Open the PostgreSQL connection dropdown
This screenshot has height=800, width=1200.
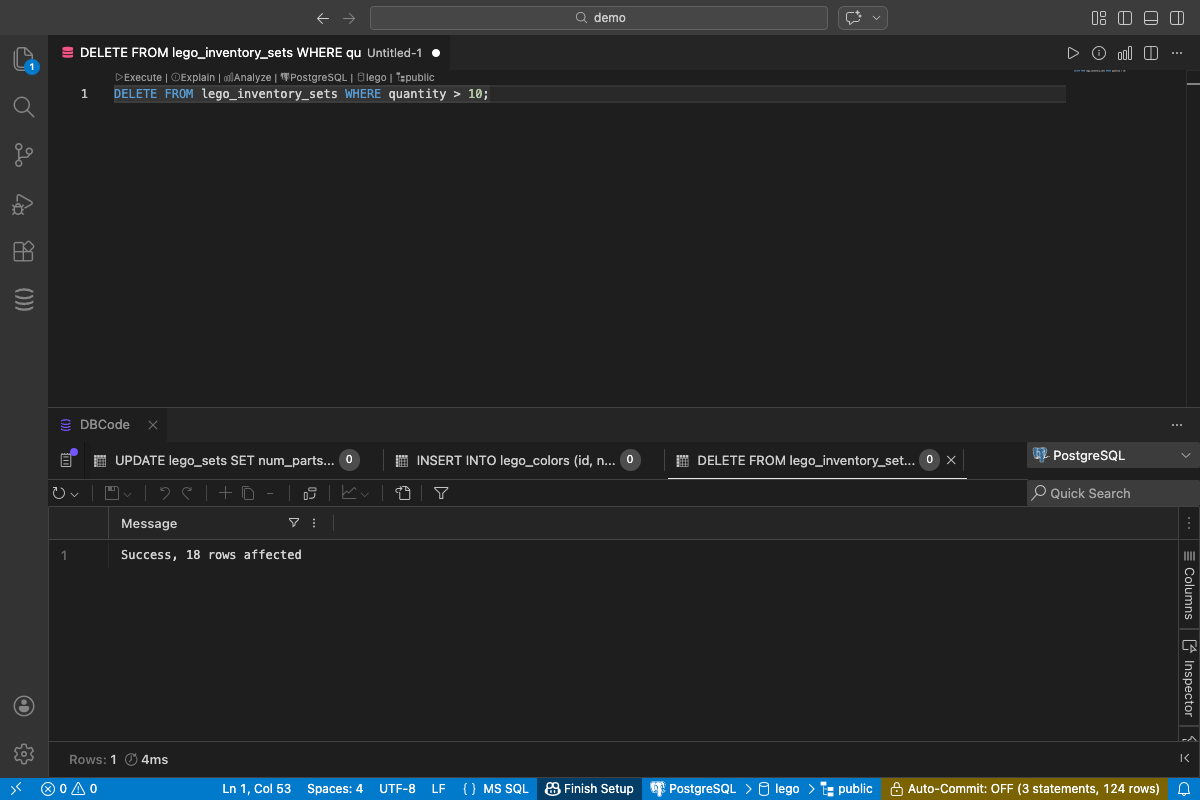click(x=1112, y=455)
